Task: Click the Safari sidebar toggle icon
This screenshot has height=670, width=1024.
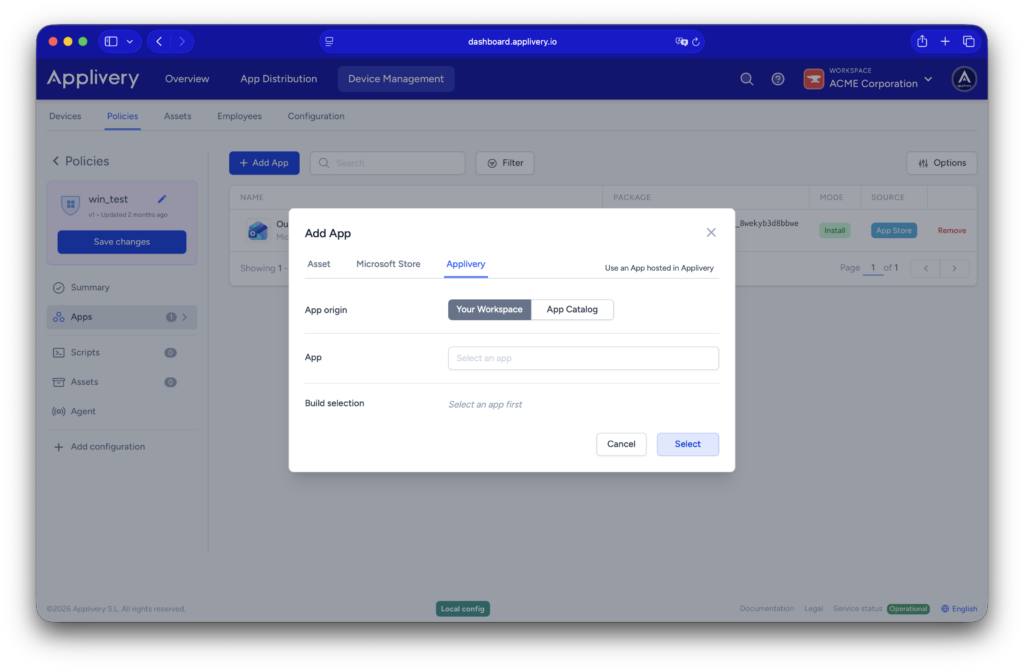Action: coord(111,41)
